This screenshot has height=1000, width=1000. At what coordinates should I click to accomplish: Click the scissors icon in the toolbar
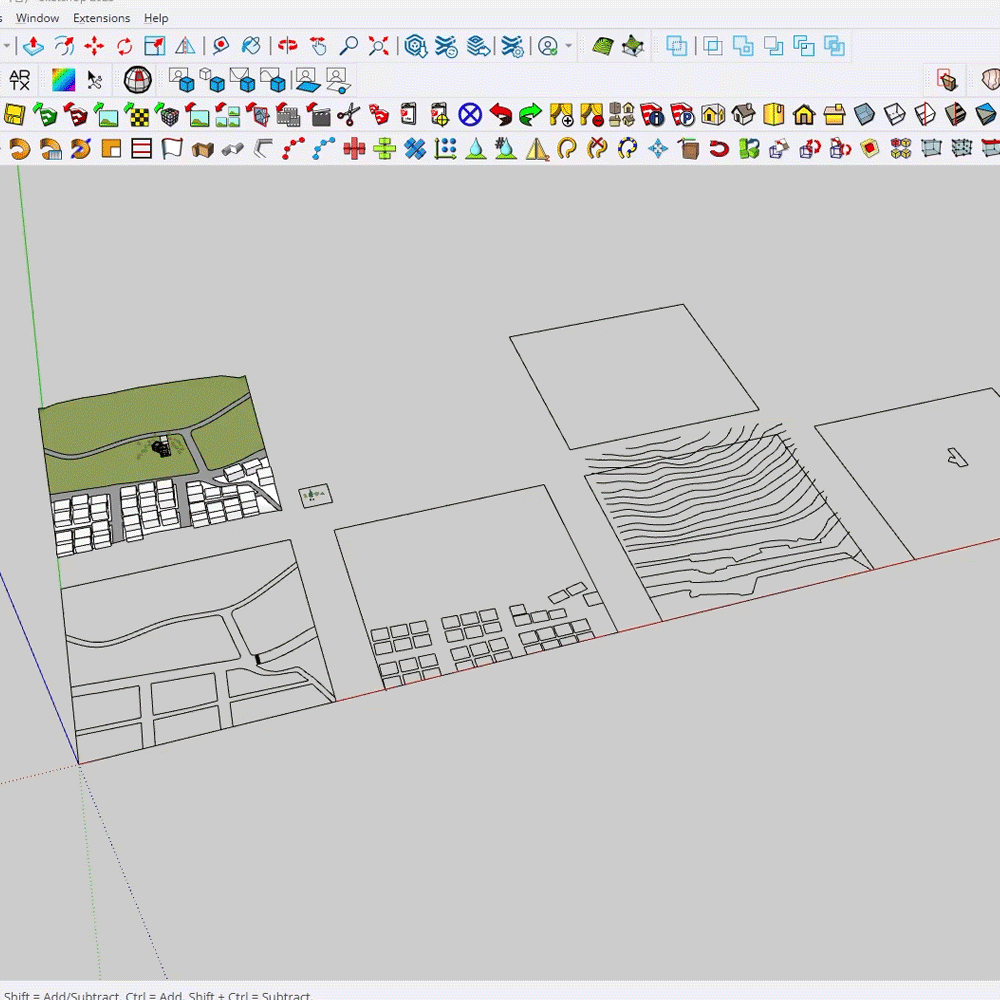[x=348, y=115]
